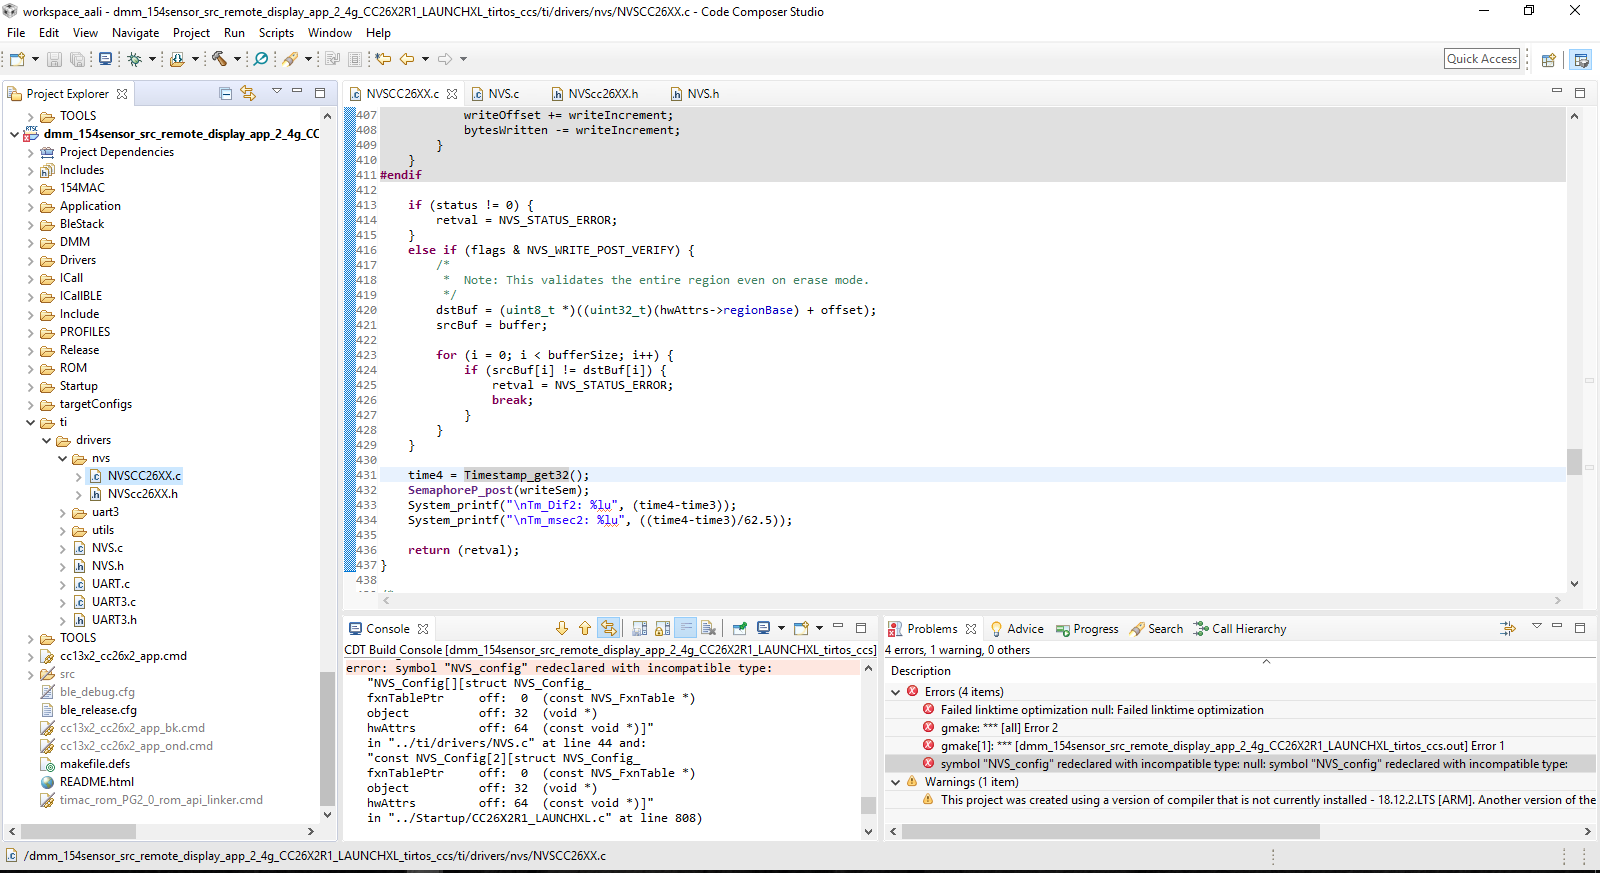
Task: Select README.html in Project Explorer
Action: point(96,782)
